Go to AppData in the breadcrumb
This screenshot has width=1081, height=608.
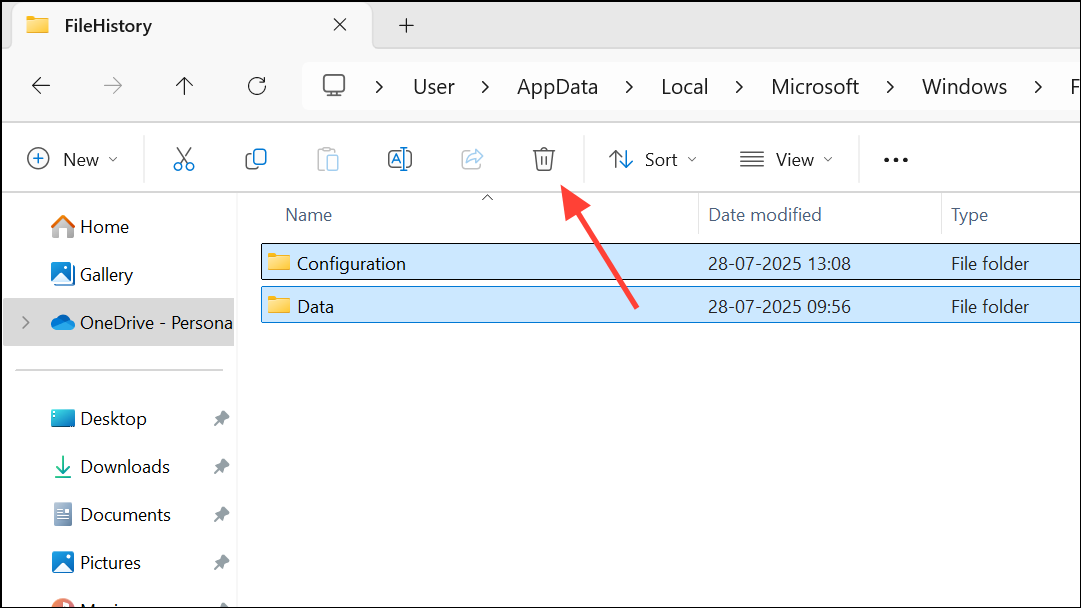pos(557,87)
